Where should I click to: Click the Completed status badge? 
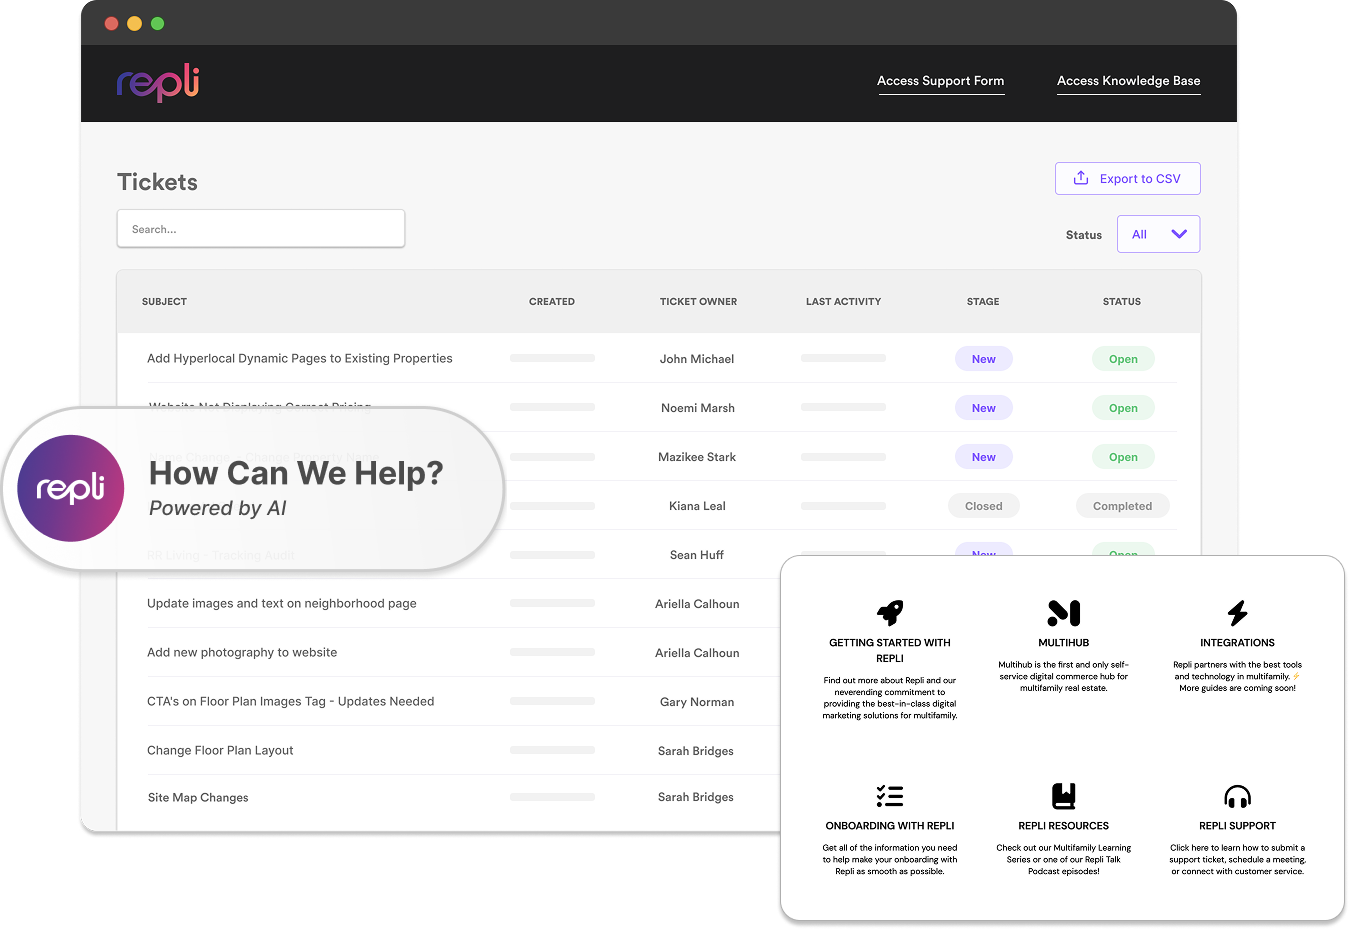(x=1122, y=506)
